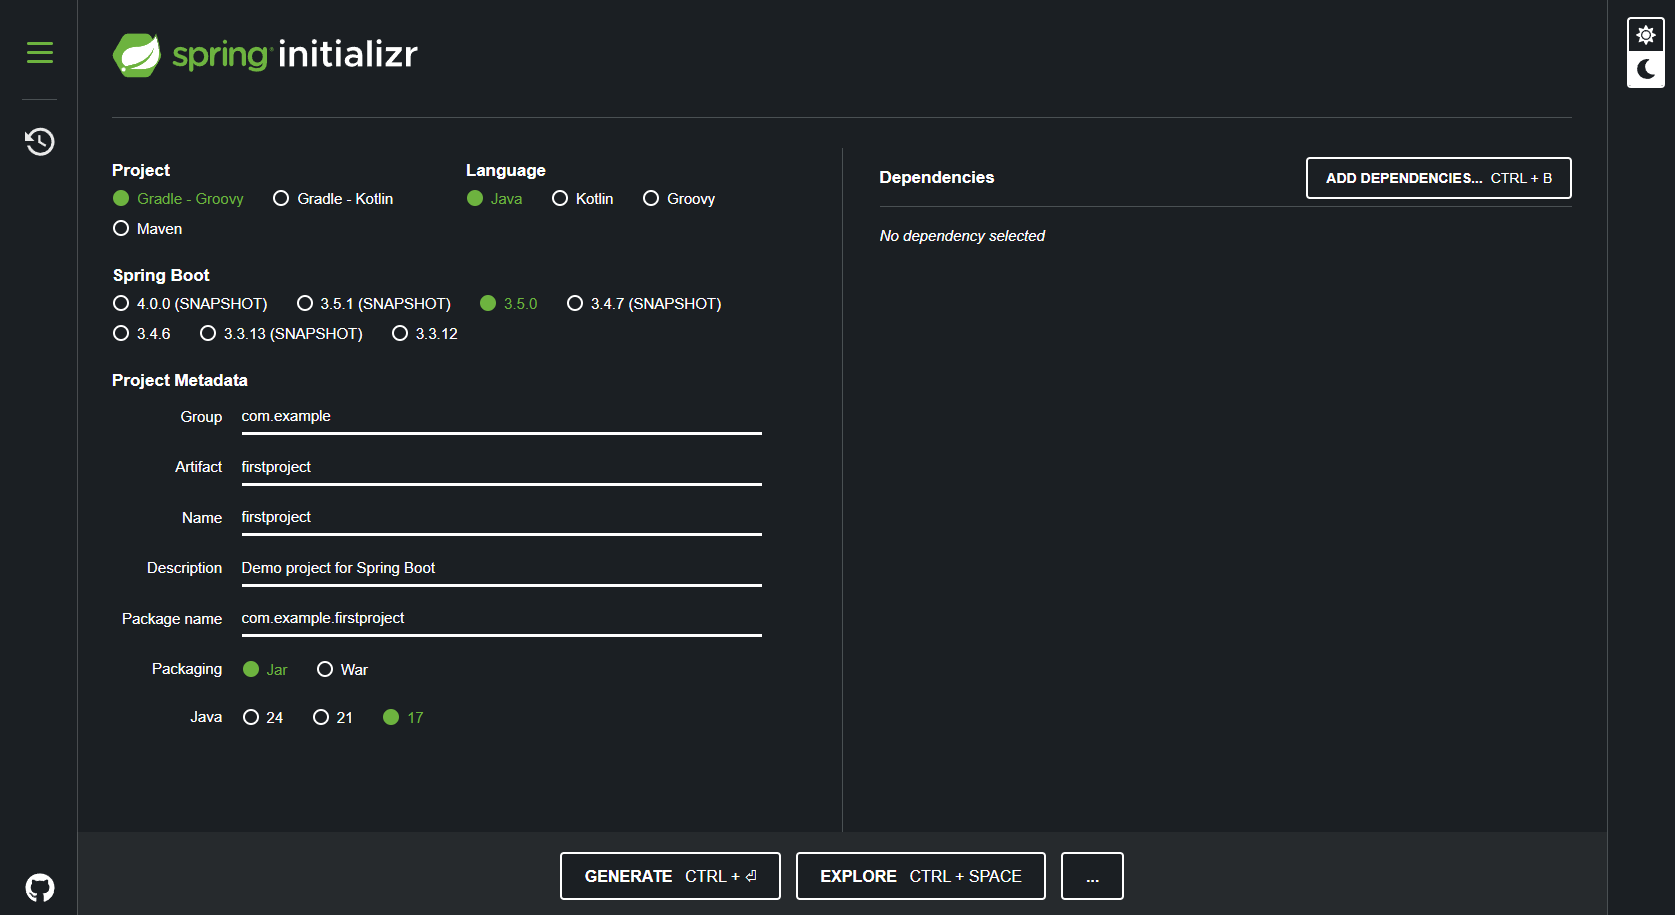1675x915 pixels.
Task: Open the history clock icon
Action: coord(40,141)
